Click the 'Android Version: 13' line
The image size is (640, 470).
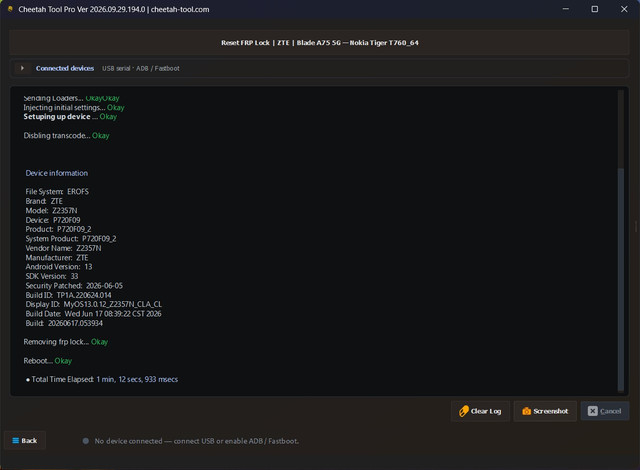[59, 267]
